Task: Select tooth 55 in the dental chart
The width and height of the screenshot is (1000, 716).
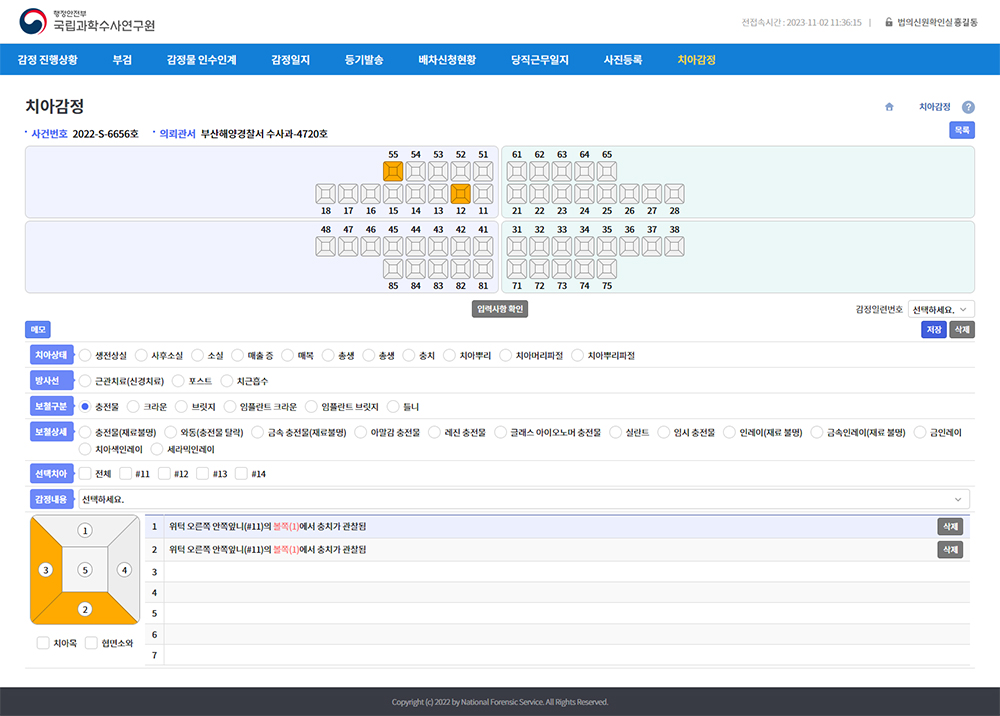Action: [x=393, y=171]
